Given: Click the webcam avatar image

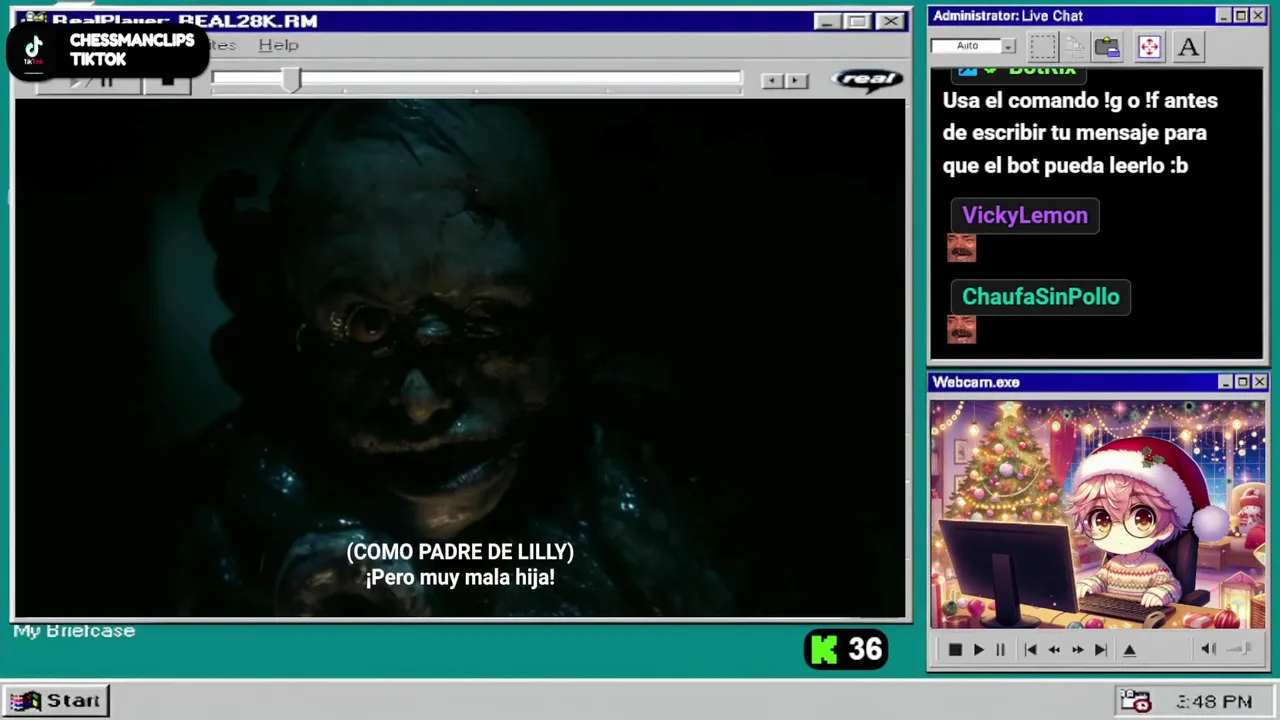Looking at the screenshot, I should [1097, 515].
